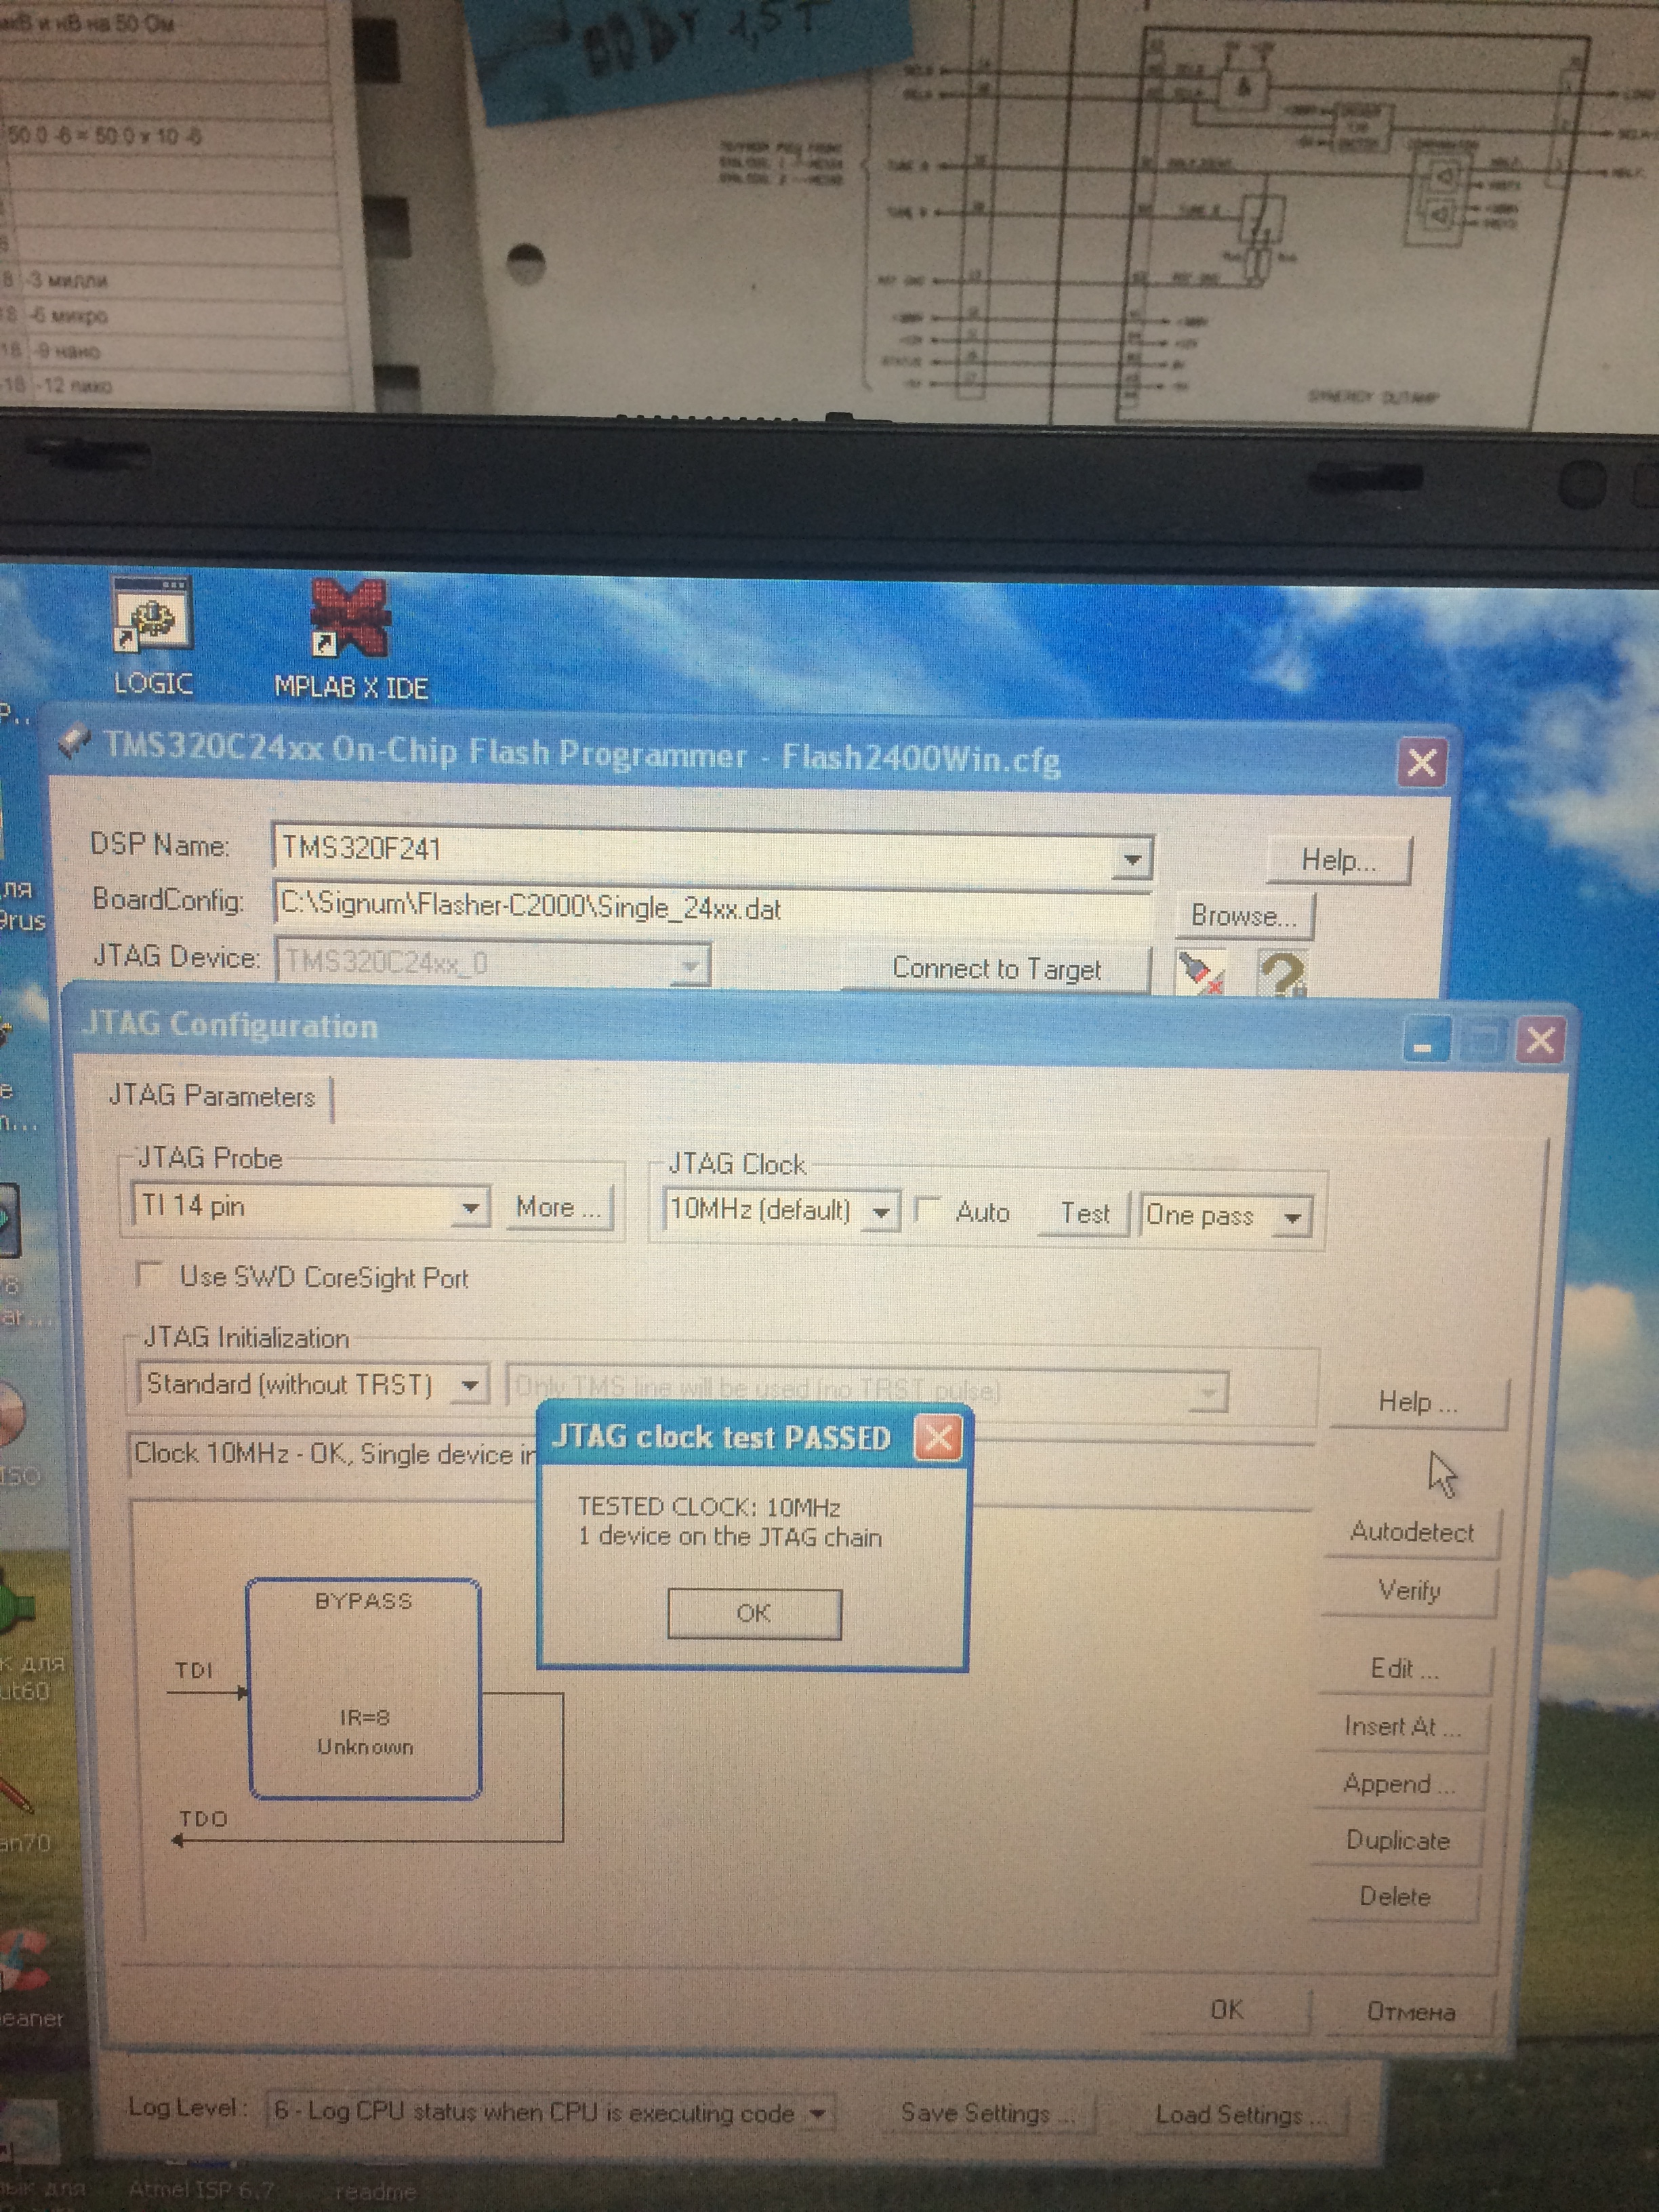
Task: Click the TESTED CLOCK: 10MHz text
Action: (709, 1507)
